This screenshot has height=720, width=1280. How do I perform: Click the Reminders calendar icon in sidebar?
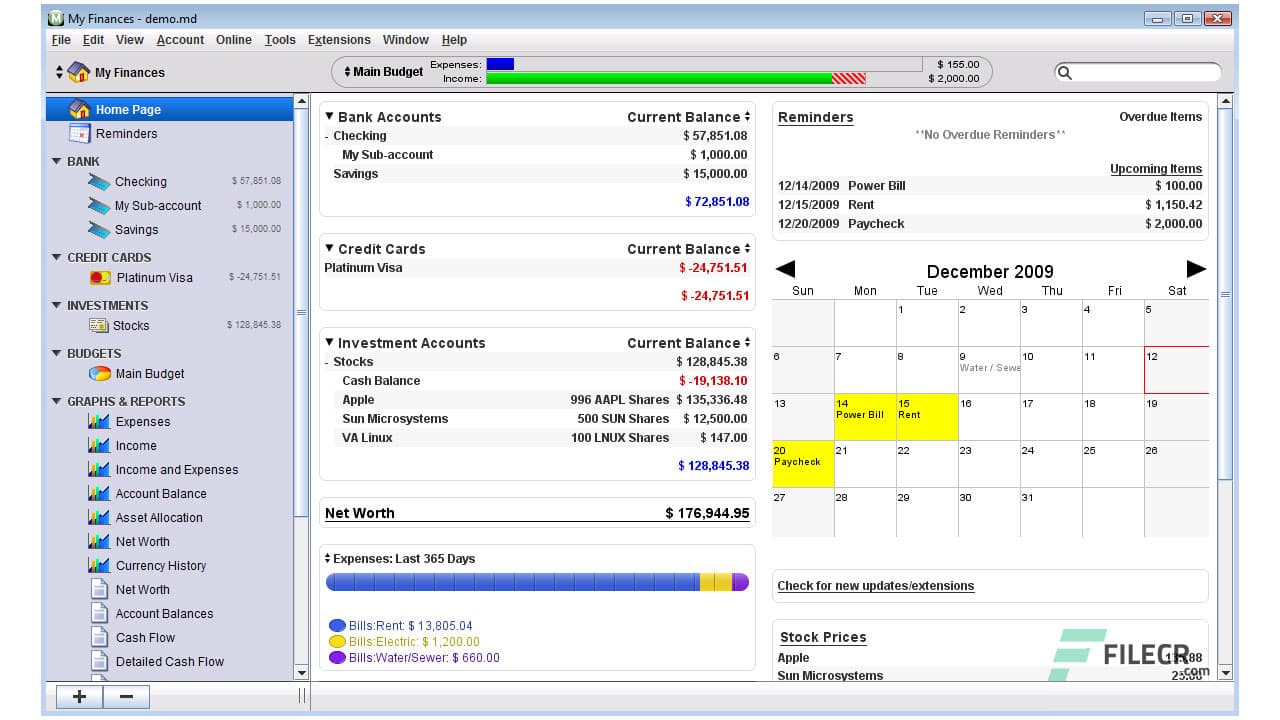tap(80, 134)
